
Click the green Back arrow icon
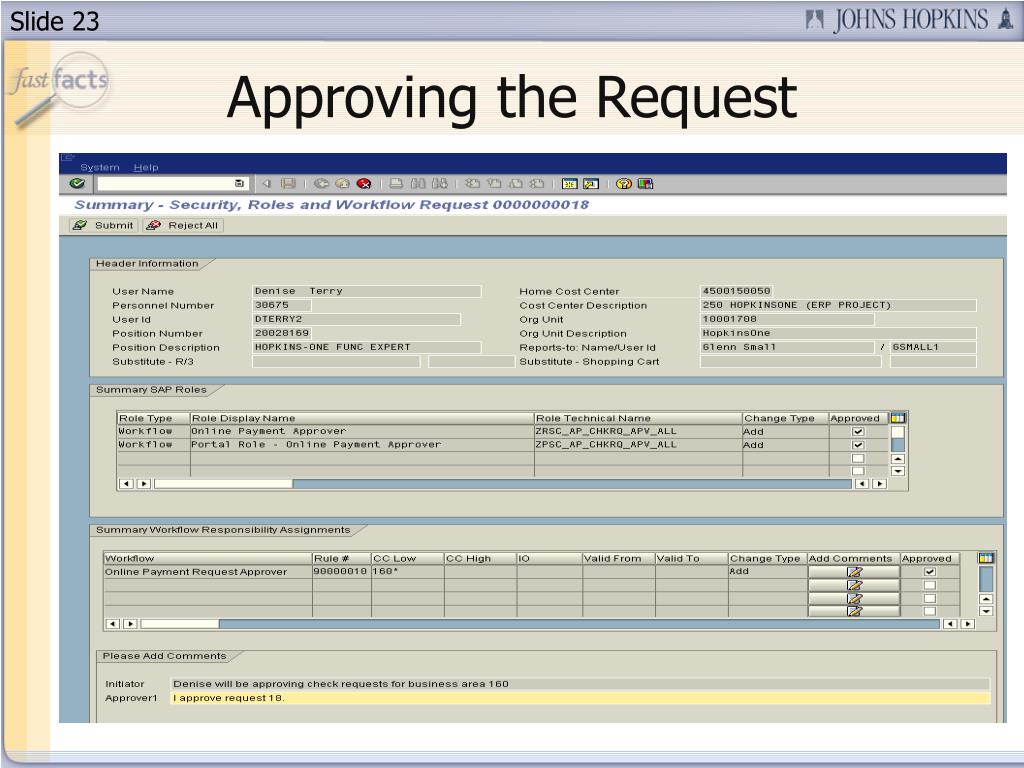coord(321,184)
